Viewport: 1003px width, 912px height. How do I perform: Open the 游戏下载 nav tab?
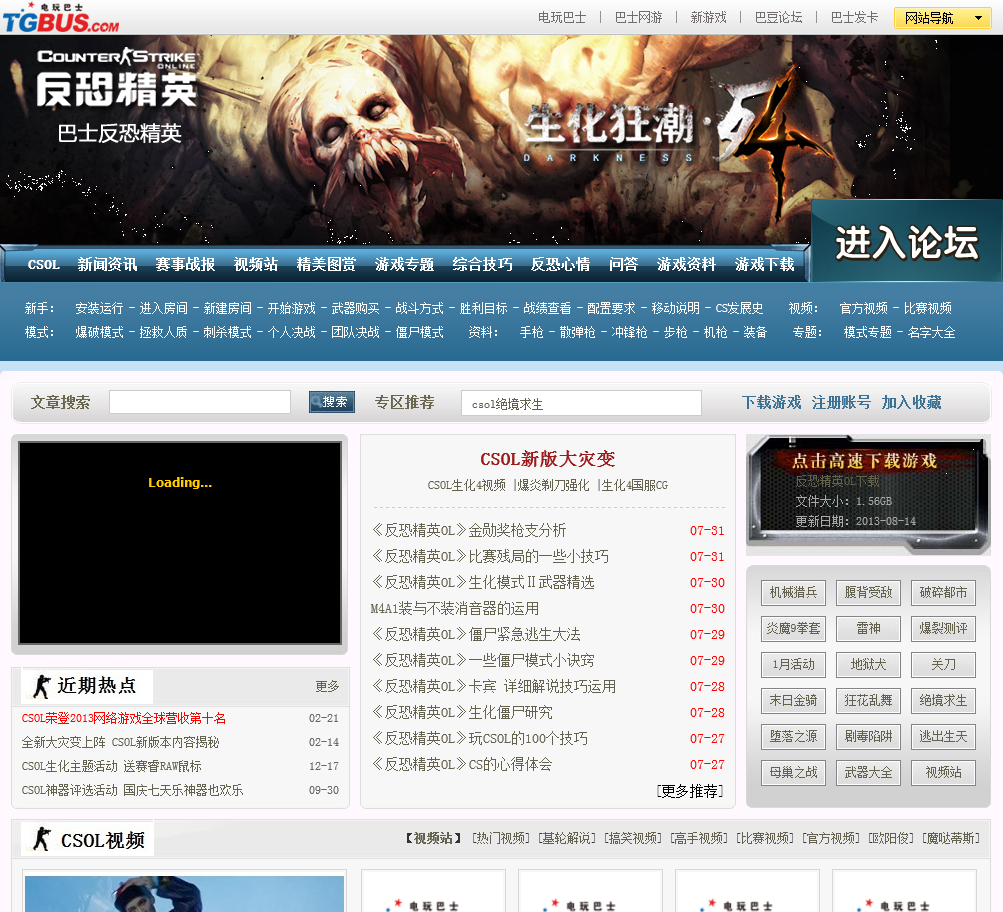pyautogui.click(x=764, y=265)
